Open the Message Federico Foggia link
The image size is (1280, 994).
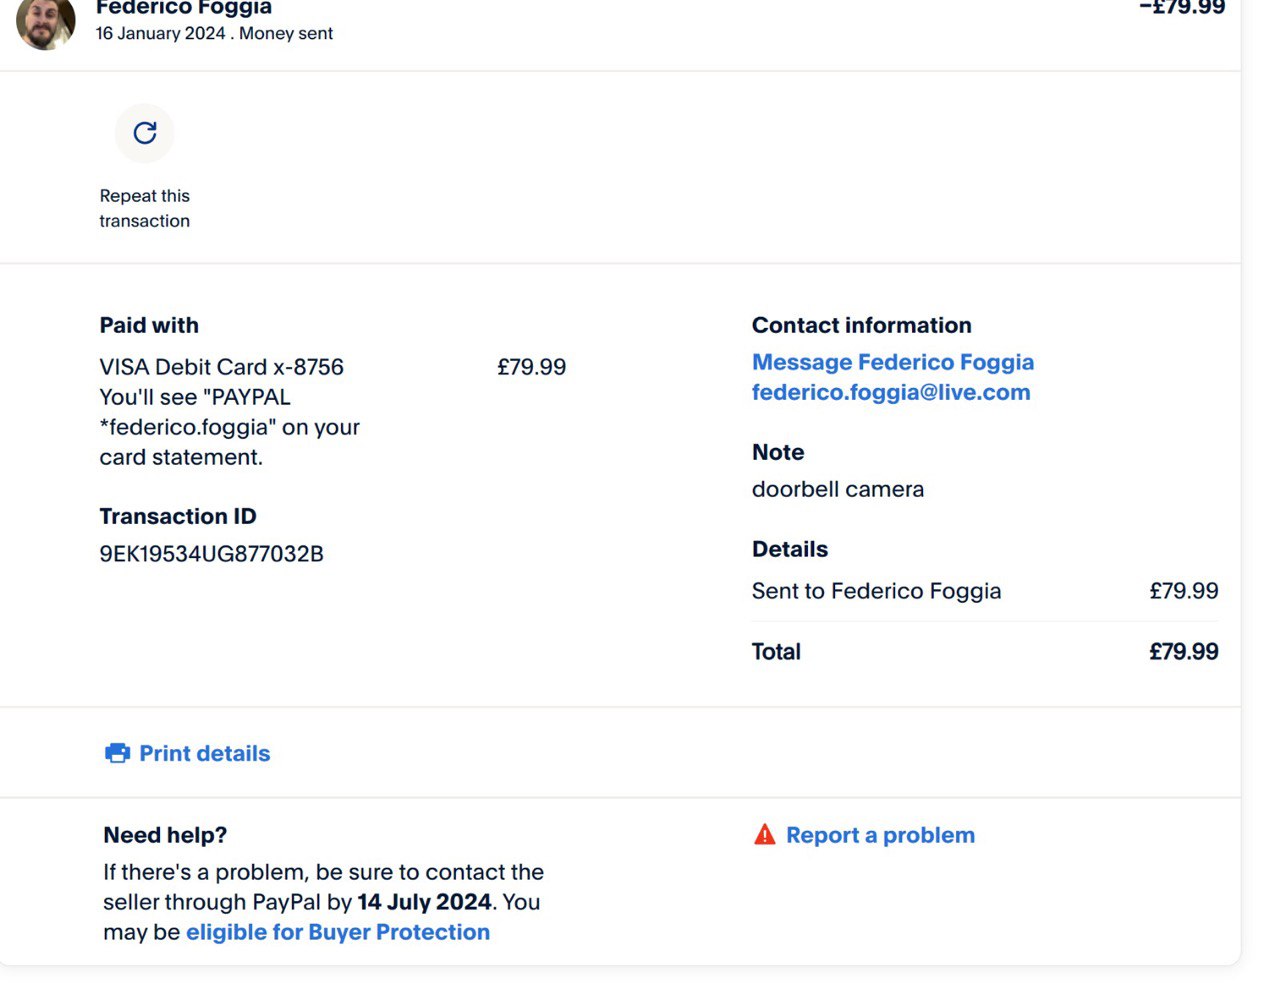[892, 362]
